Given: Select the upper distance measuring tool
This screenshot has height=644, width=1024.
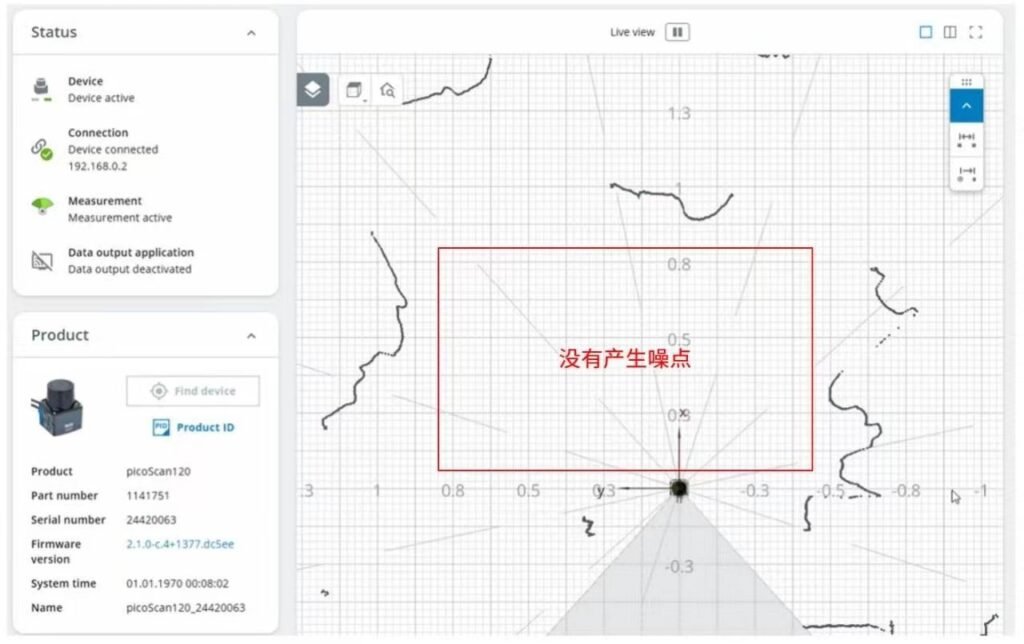Looking at the screenshot, I should (x=966, y=140).
